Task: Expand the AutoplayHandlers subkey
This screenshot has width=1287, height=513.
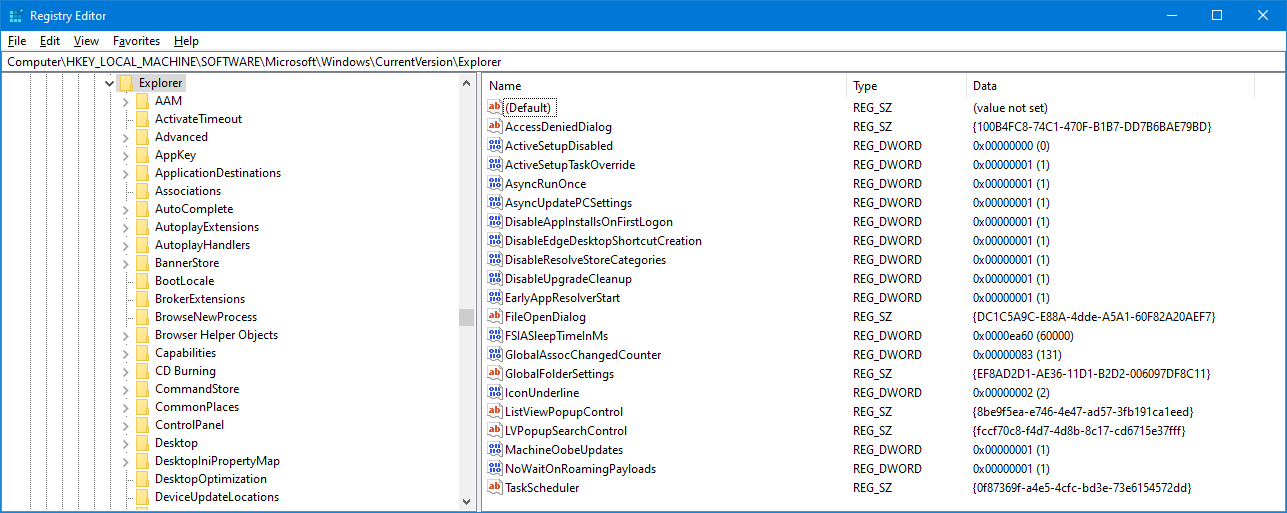Action: [125, 245]
